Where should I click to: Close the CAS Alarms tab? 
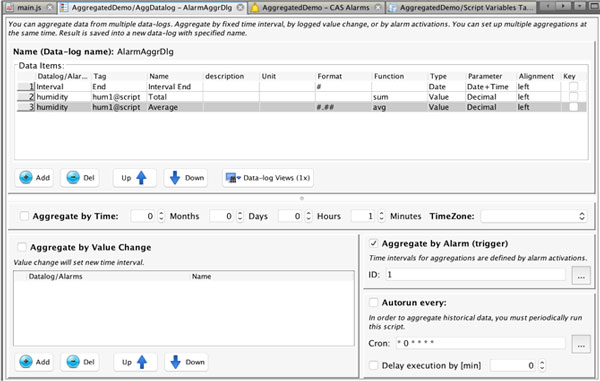pos(378,7)
